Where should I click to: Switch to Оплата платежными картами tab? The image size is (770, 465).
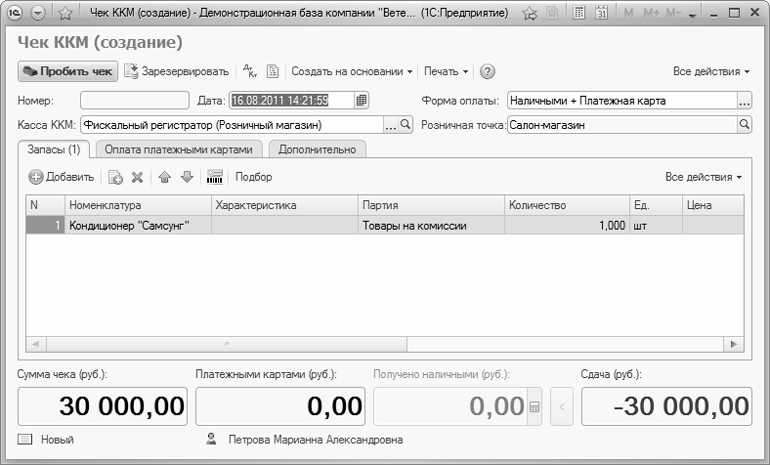(x=179, y=149)
